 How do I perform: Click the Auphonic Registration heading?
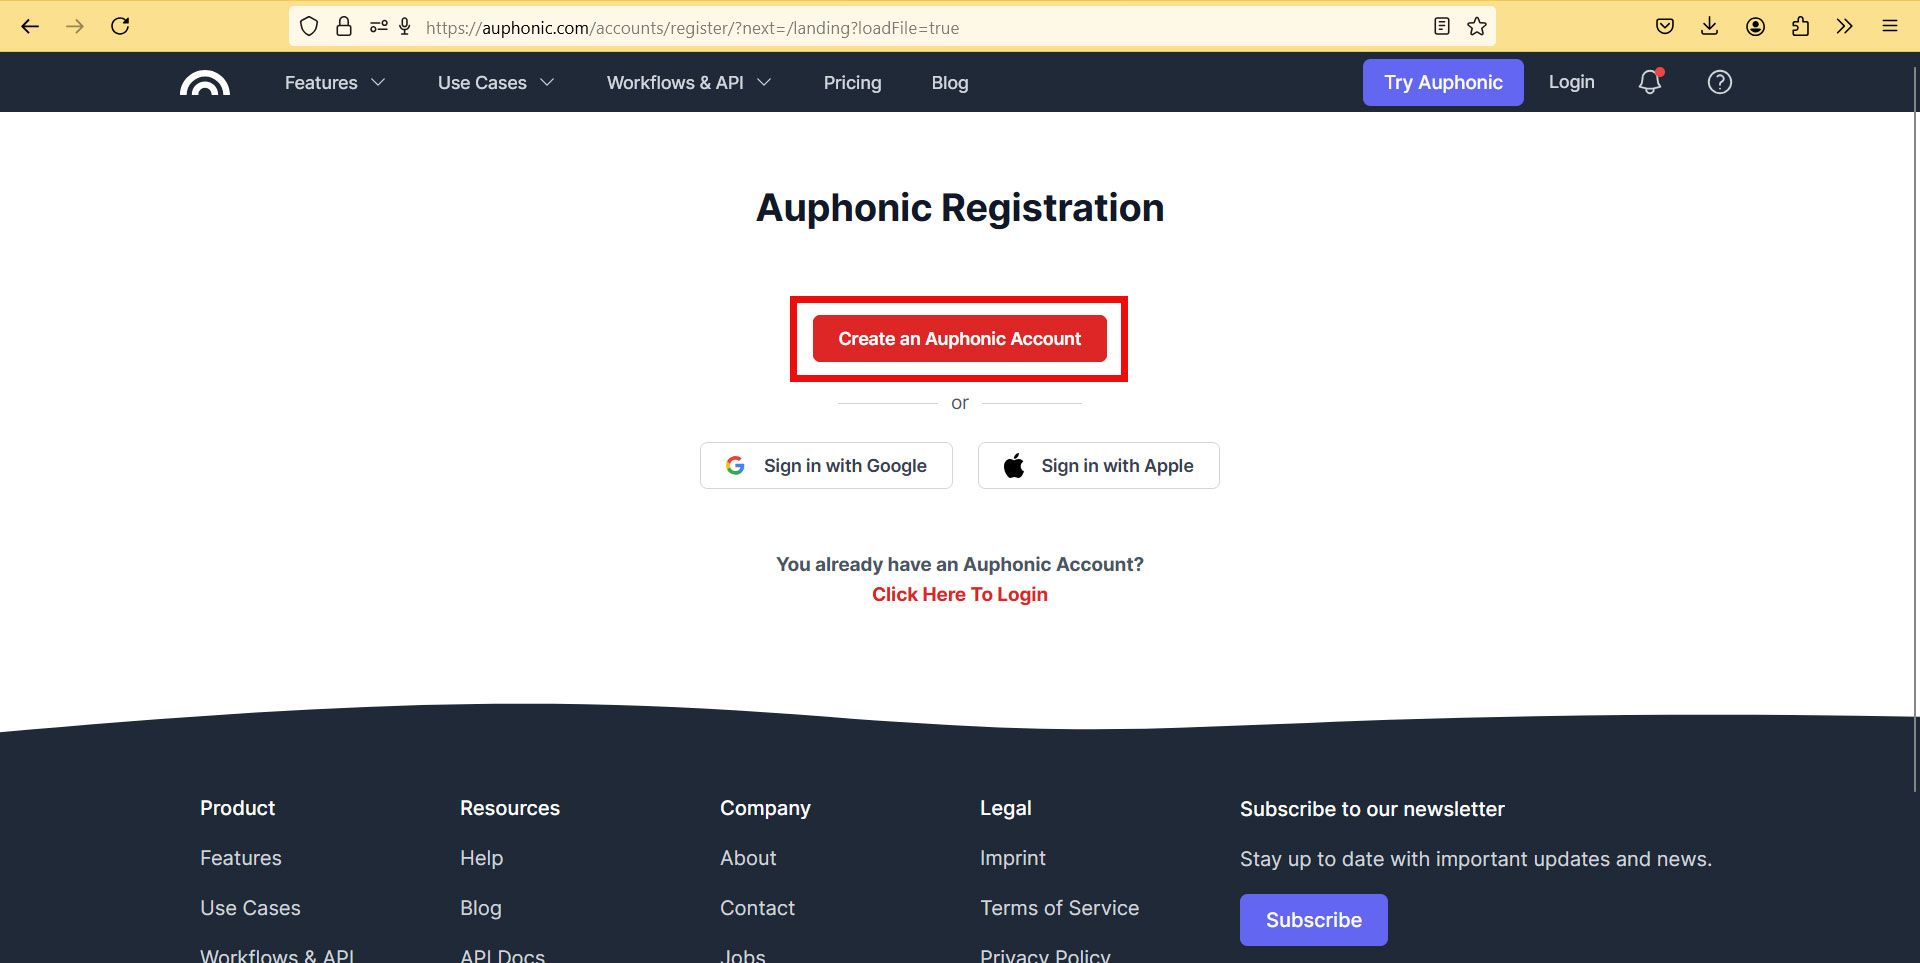click(x=960, y=208)
